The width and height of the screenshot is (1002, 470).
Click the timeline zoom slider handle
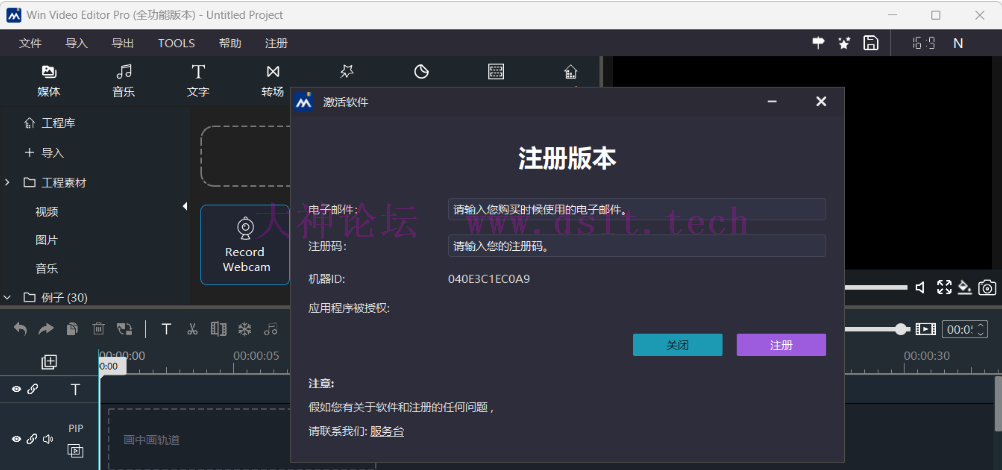coord(901,329)
